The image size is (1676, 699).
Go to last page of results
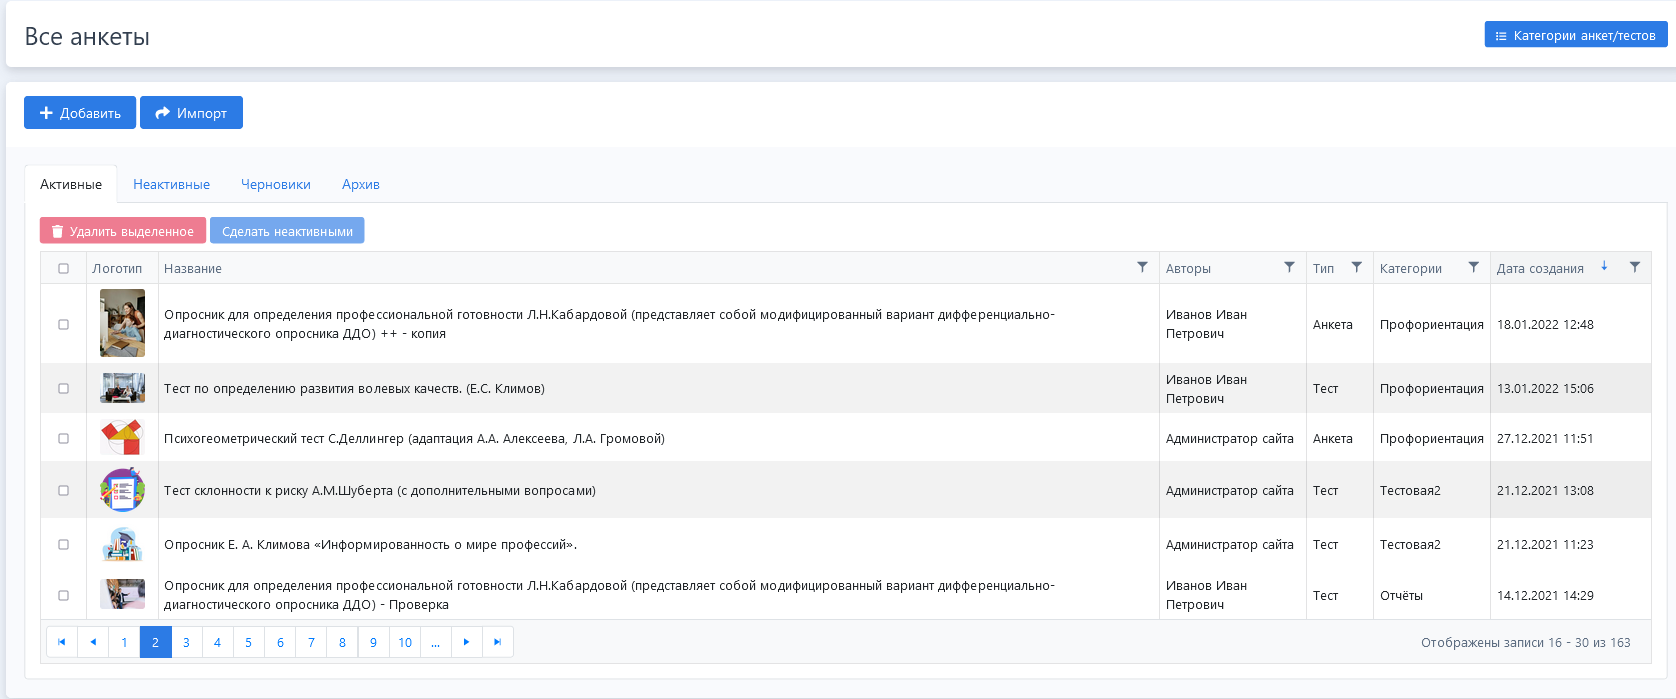click(498, 642)
